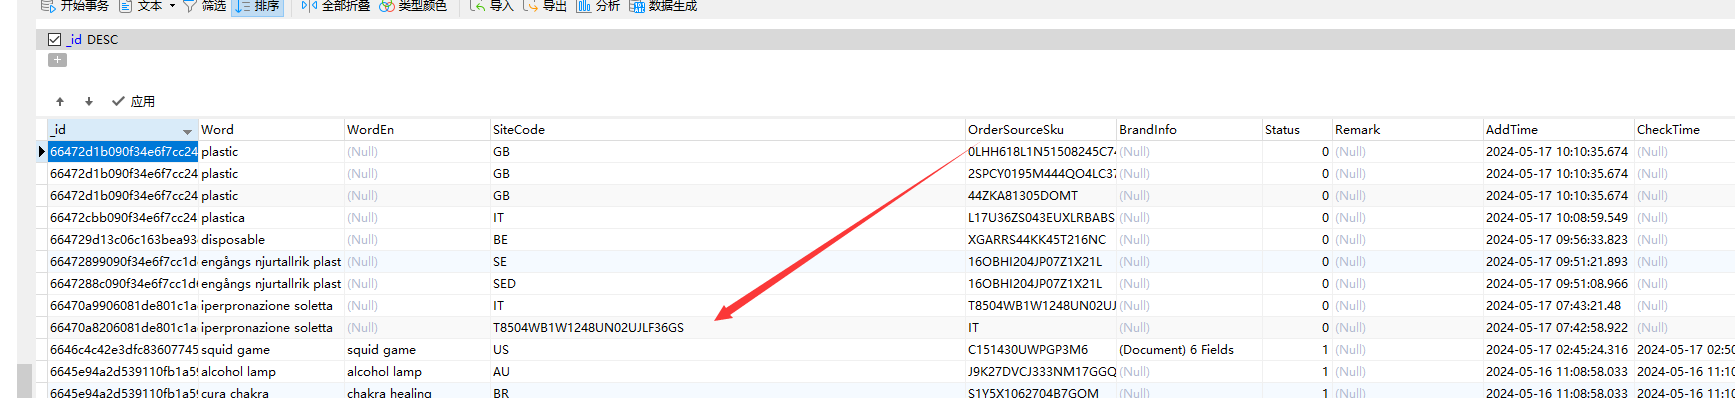The image size is (1735, 398).
Task: Click the OrderSourceSku column header
Action: [1041, 130]
